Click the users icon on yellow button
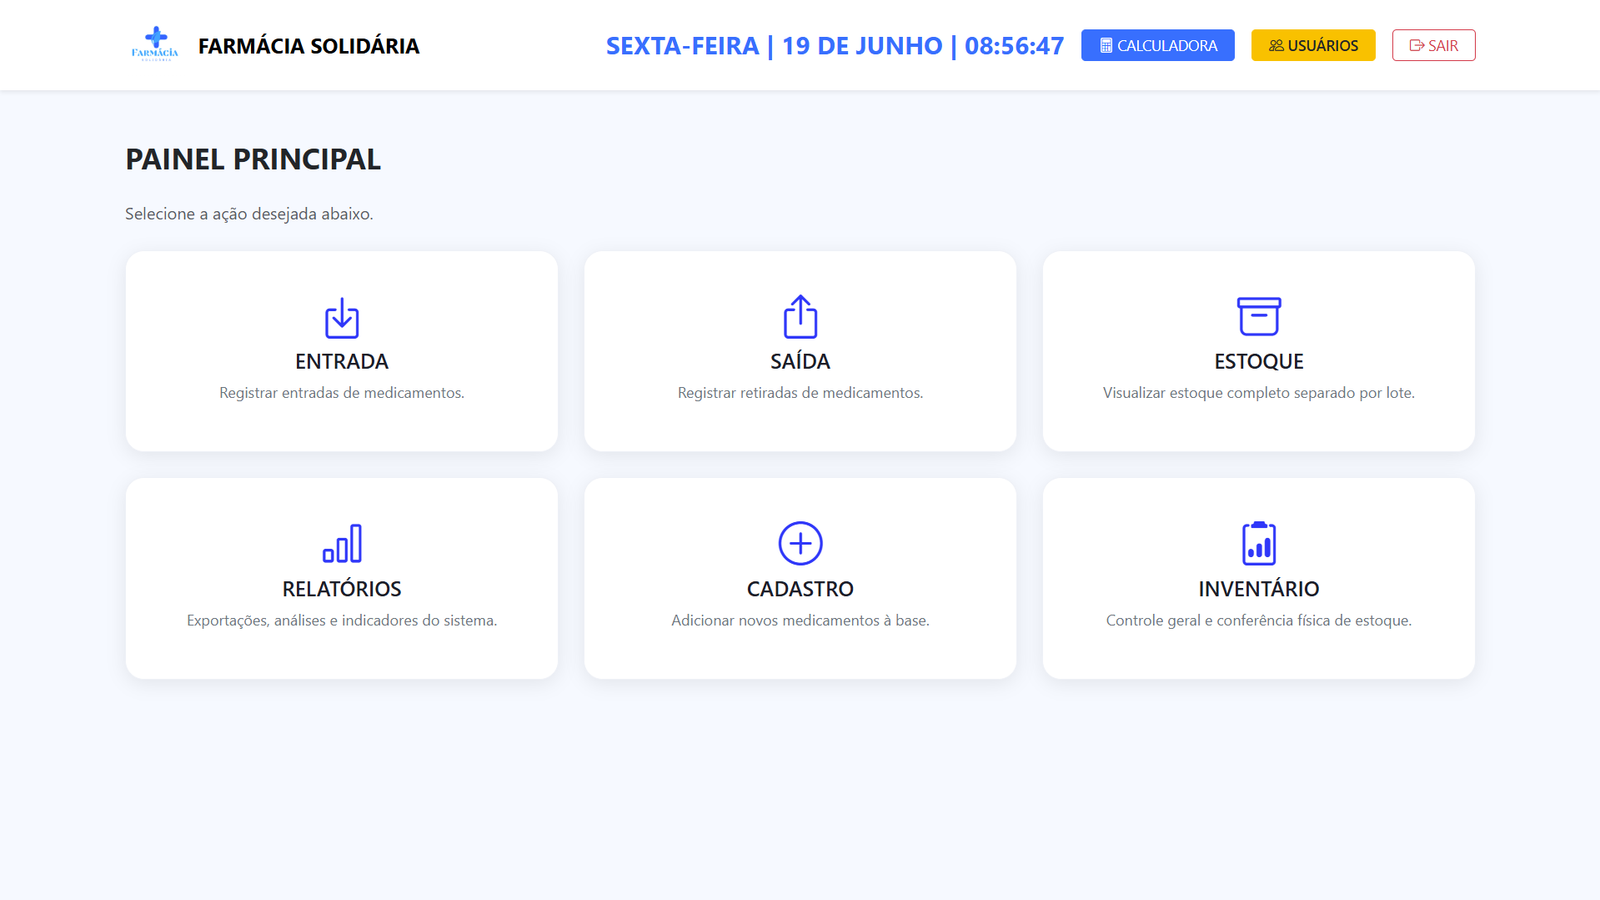 pyautogui.click(x=1276, y=45)
